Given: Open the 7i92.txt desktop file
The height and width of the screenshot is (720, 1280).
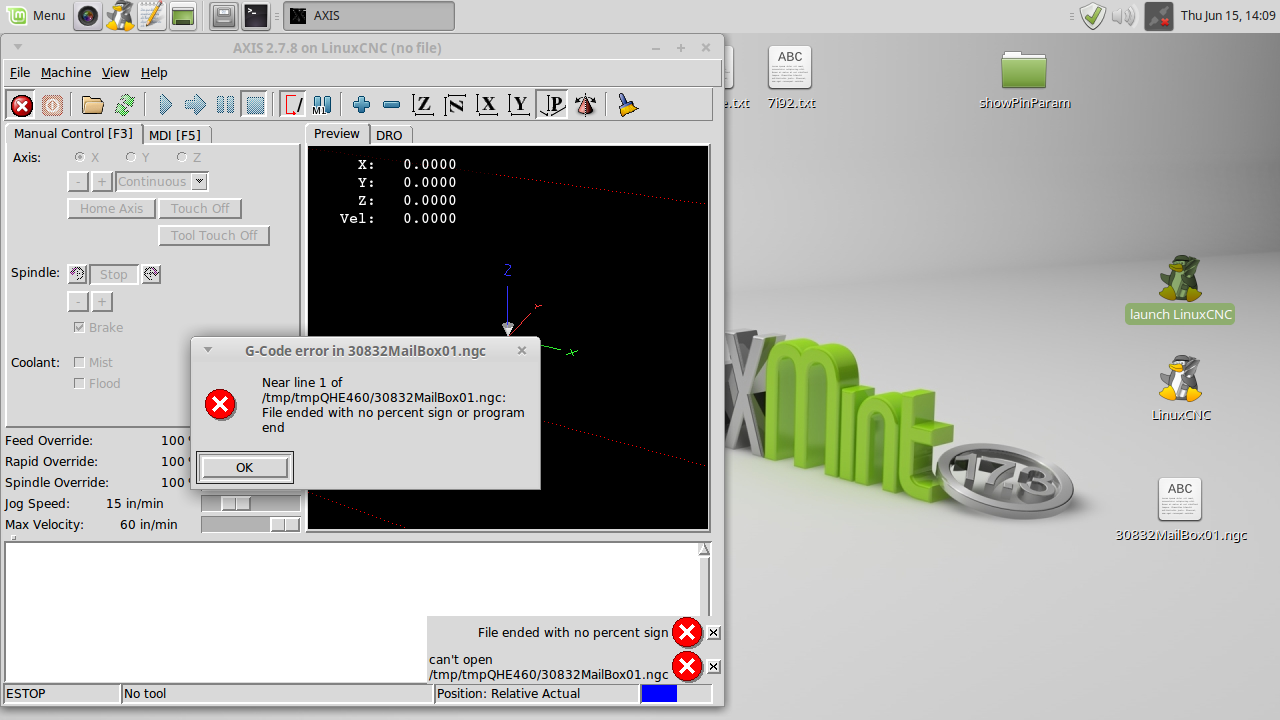Looking at the screenshot, I should coord(790,79).
